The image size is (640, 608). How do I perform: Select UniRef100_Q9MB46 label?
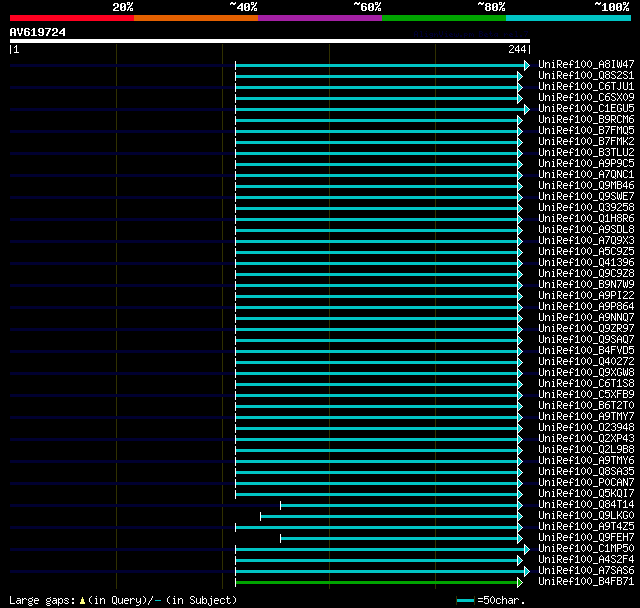[586, 186]
